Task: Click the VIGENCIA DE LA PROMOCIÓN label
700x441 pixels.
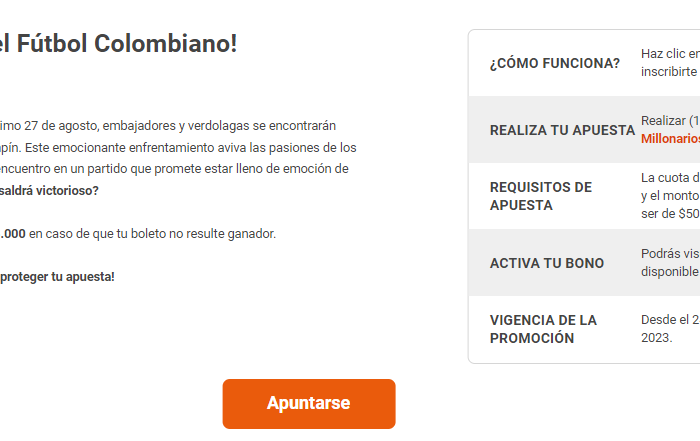Action: [x=543, y=329]
